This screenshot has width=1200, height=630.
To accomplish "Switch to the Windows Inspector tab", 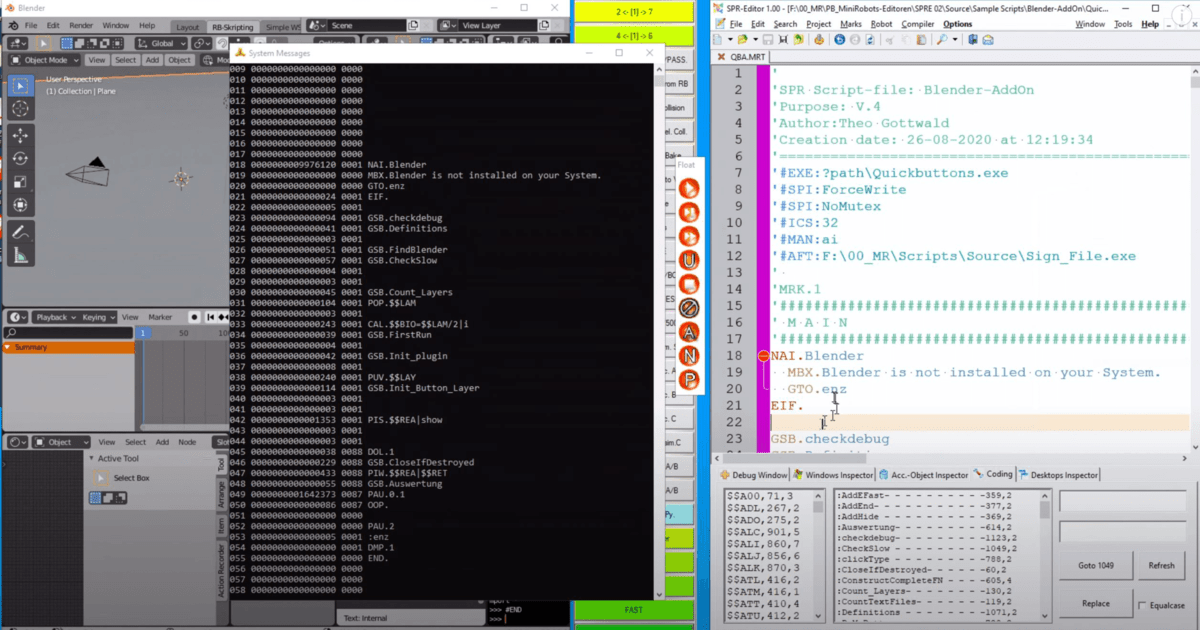I will coord(833,475).
